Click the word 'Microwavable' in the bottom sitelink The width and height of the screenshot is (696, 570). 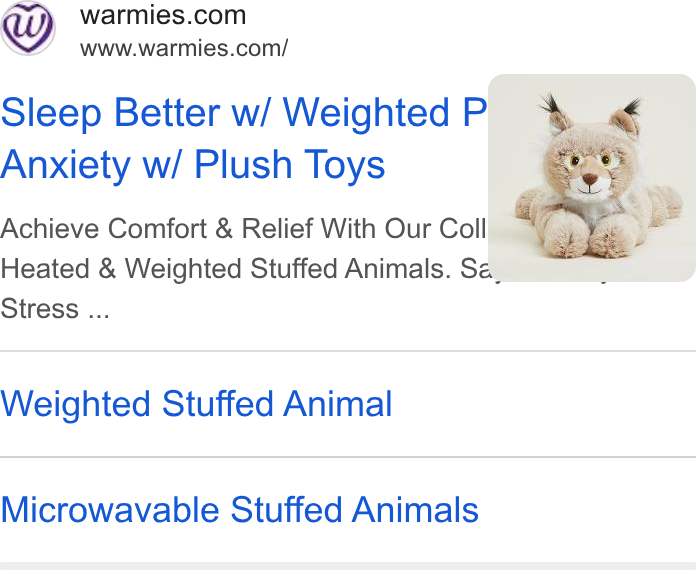[x=110, y=510]
